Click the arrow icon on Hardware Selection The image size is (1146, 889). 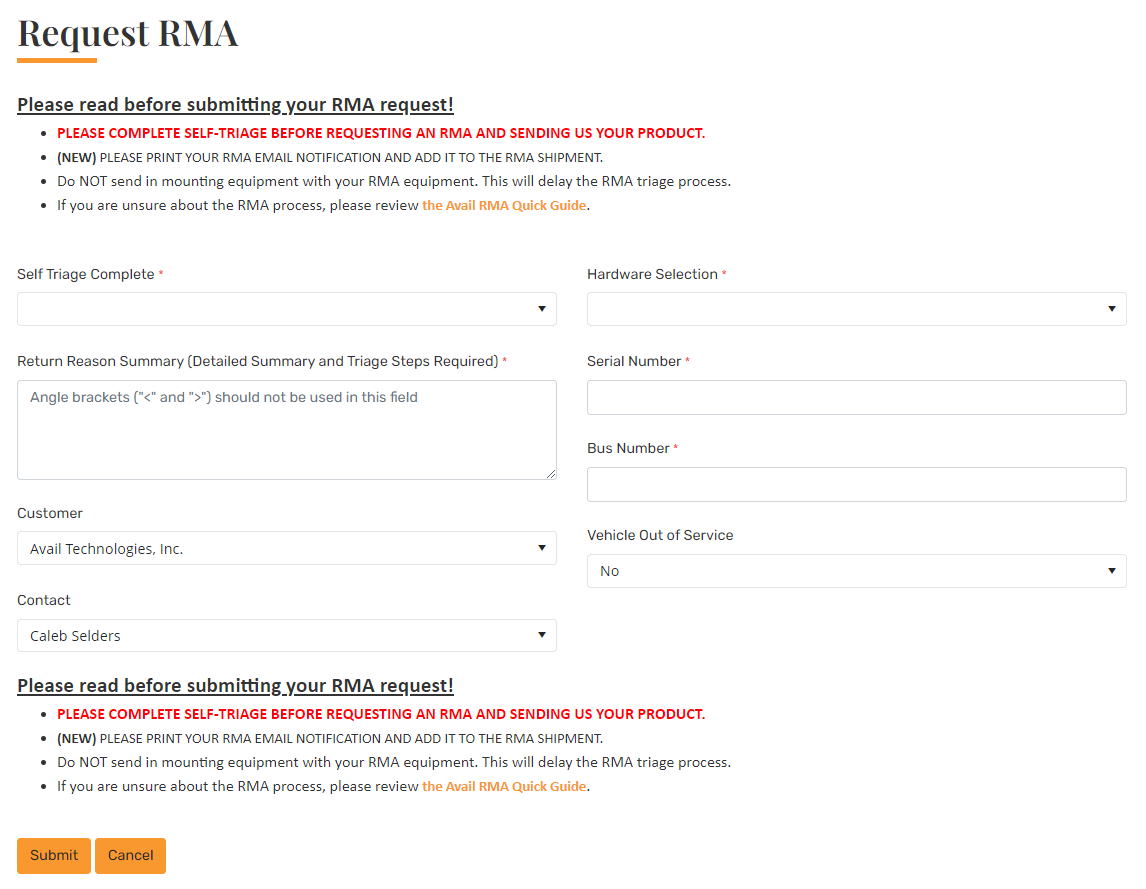(1112, 309)
